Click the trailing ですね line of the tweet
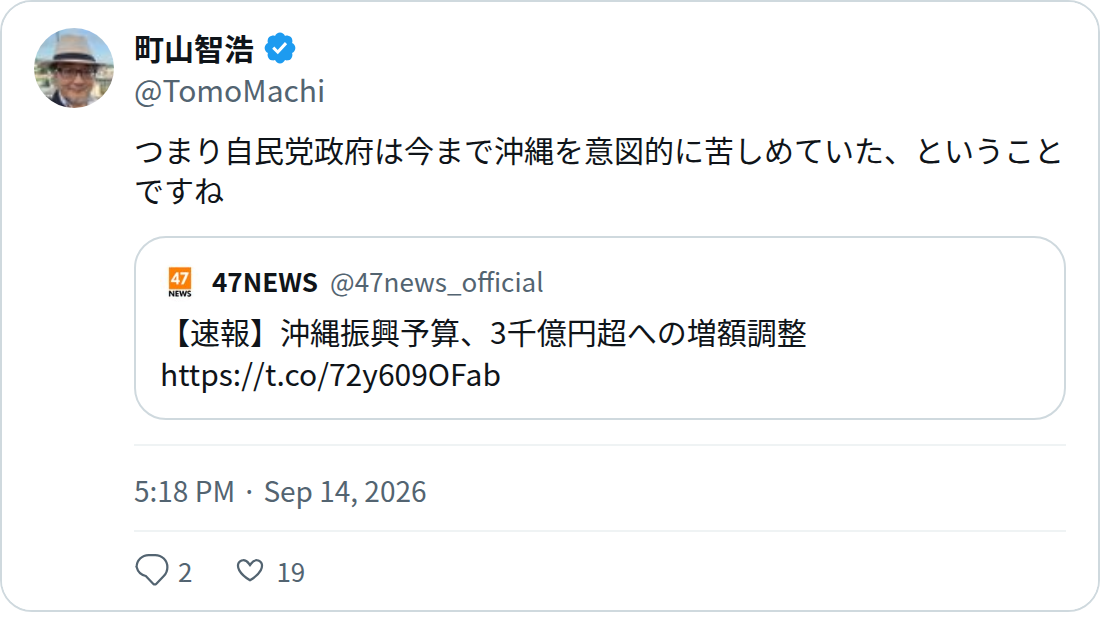 tap(179, 192)
